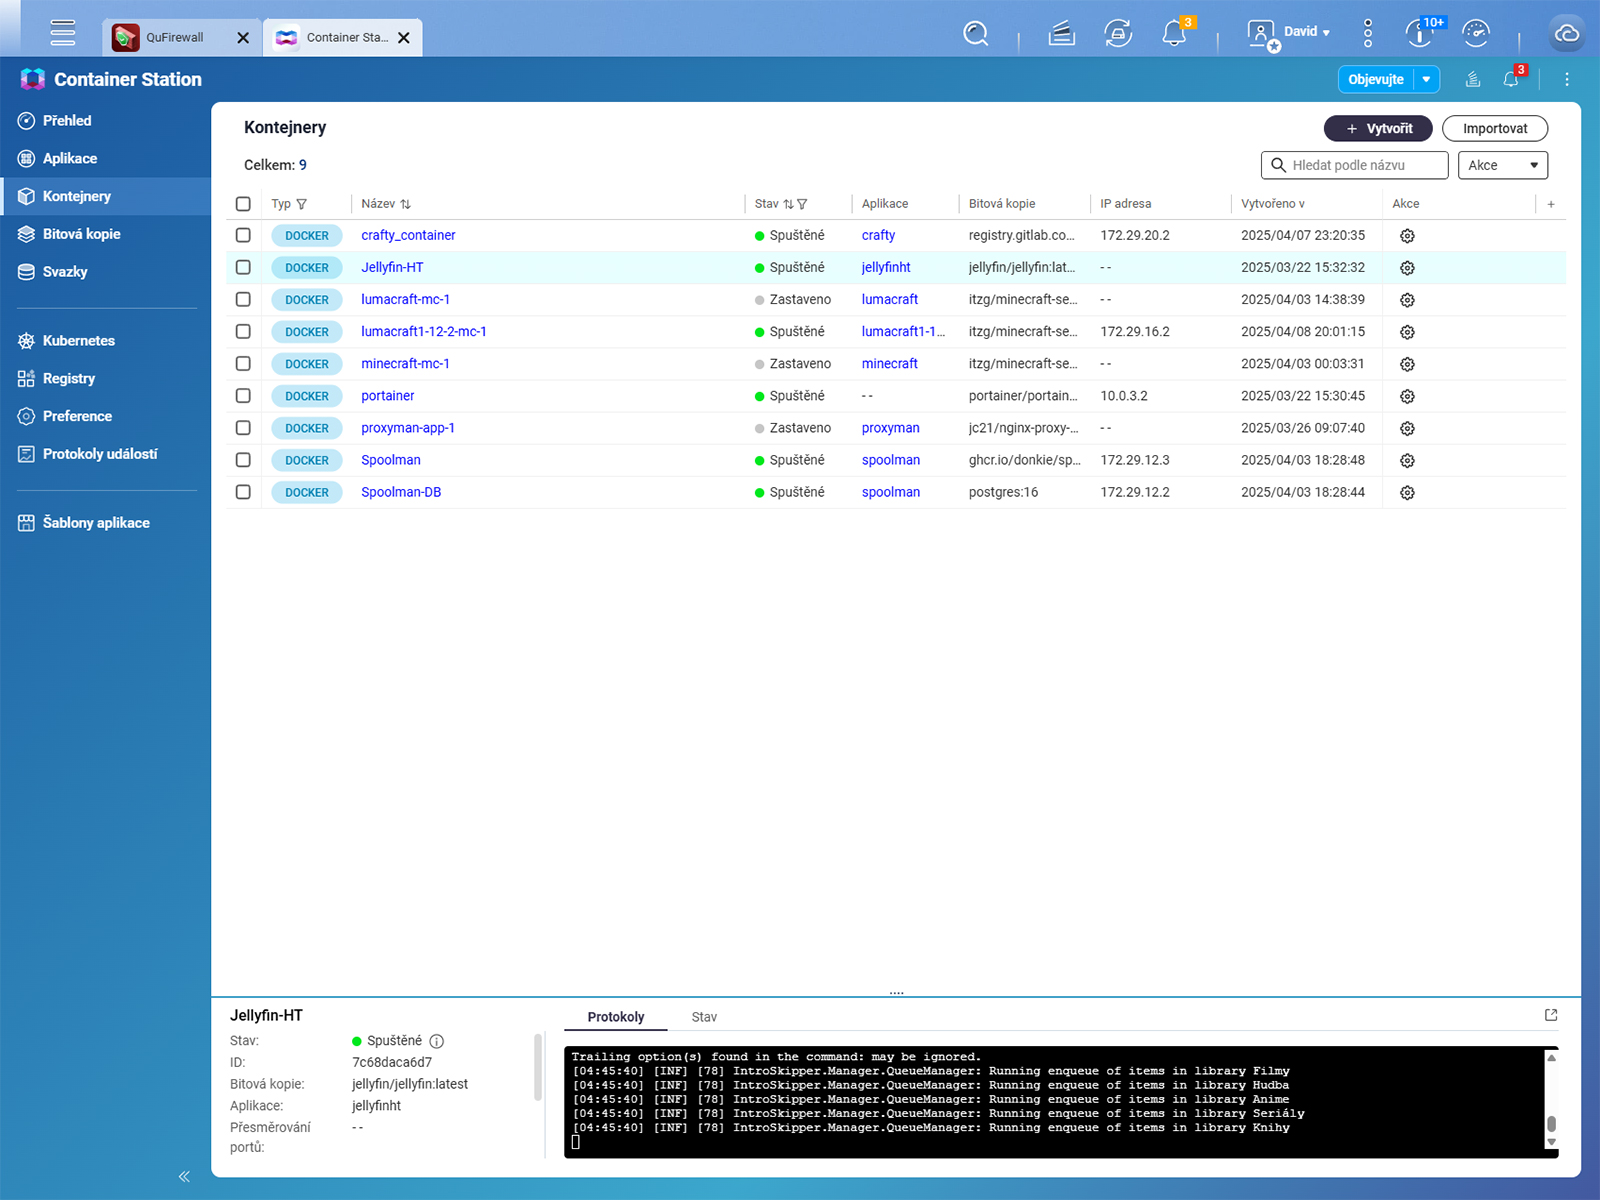Open settings gear for minecraft-mc-1 row
The width and height of the screenshot is (1600, 1200).
pos(1407,364)
